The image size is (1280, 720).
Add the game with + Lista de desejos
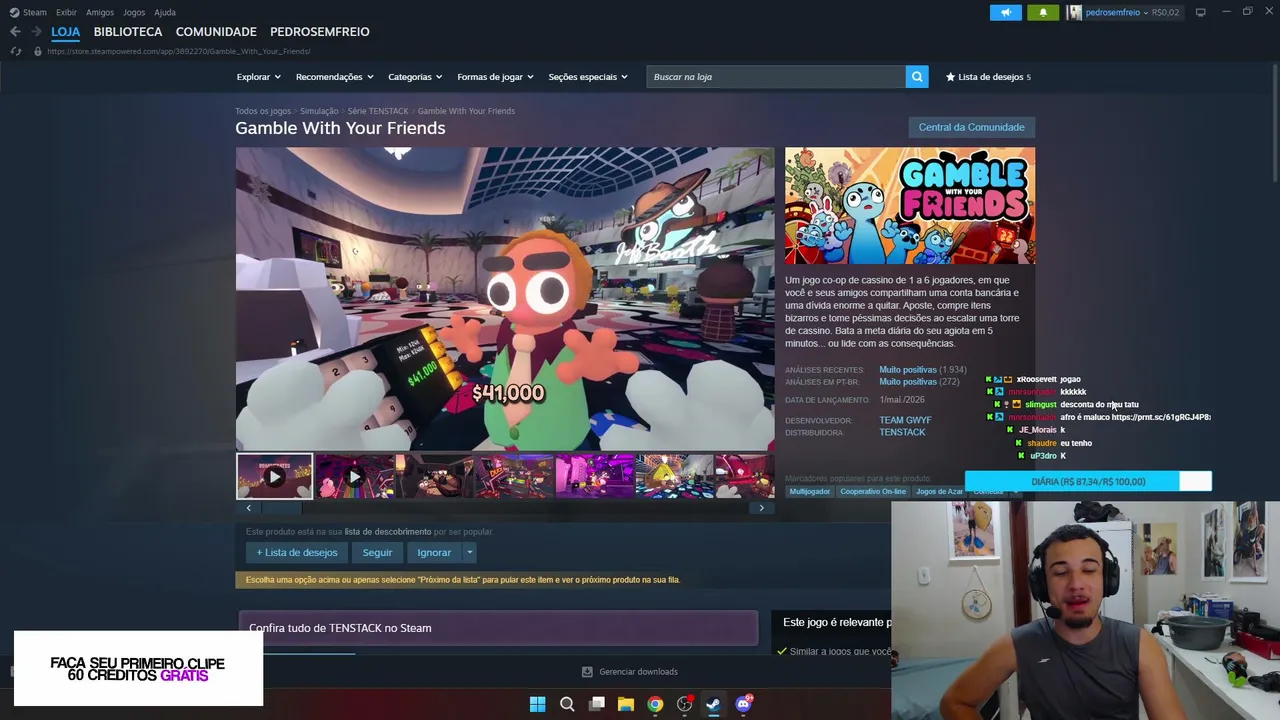click(297, 552)
